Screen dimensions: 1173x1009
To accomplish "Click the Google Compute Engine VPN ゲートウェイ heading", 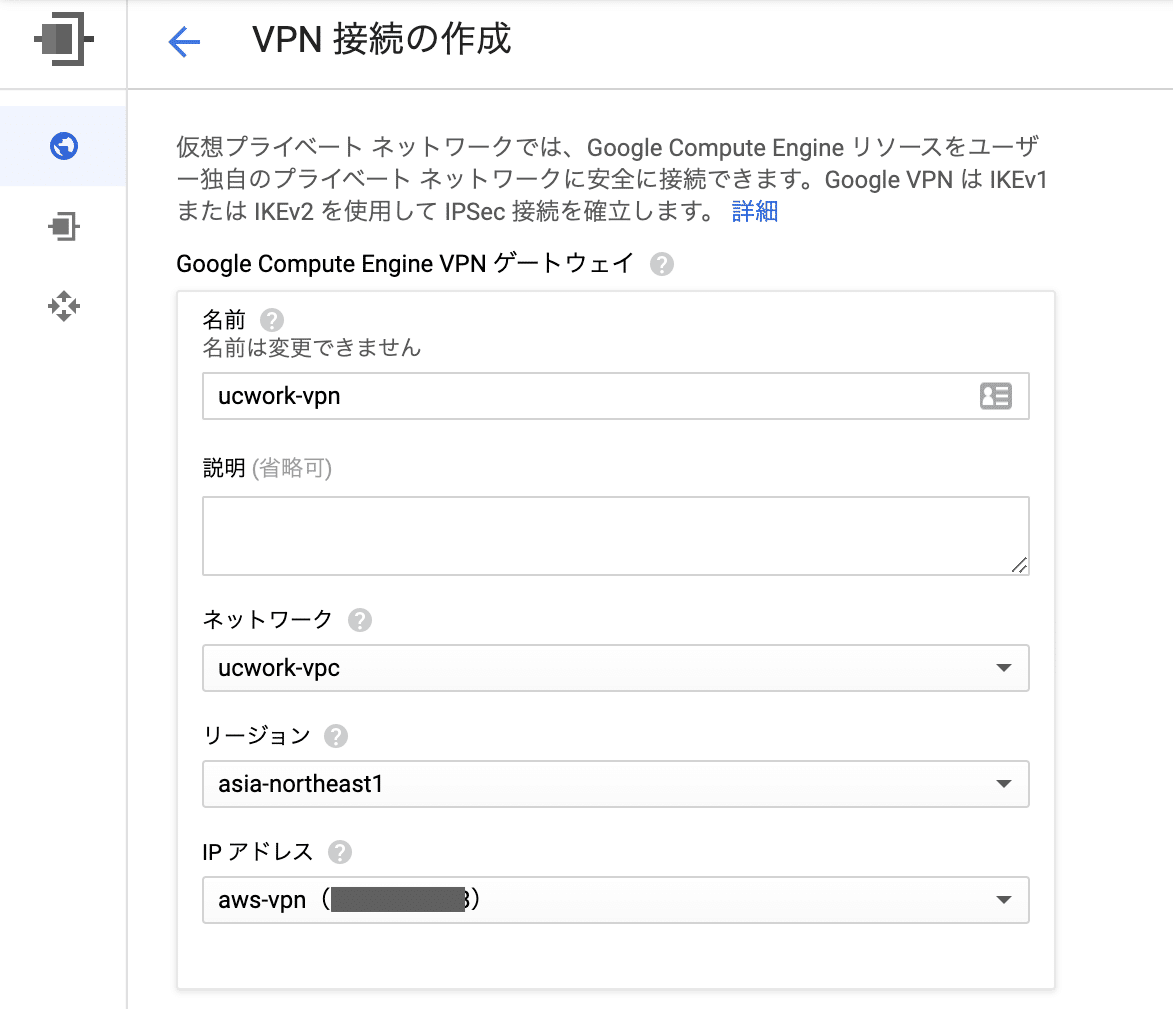I will [405, 264].
